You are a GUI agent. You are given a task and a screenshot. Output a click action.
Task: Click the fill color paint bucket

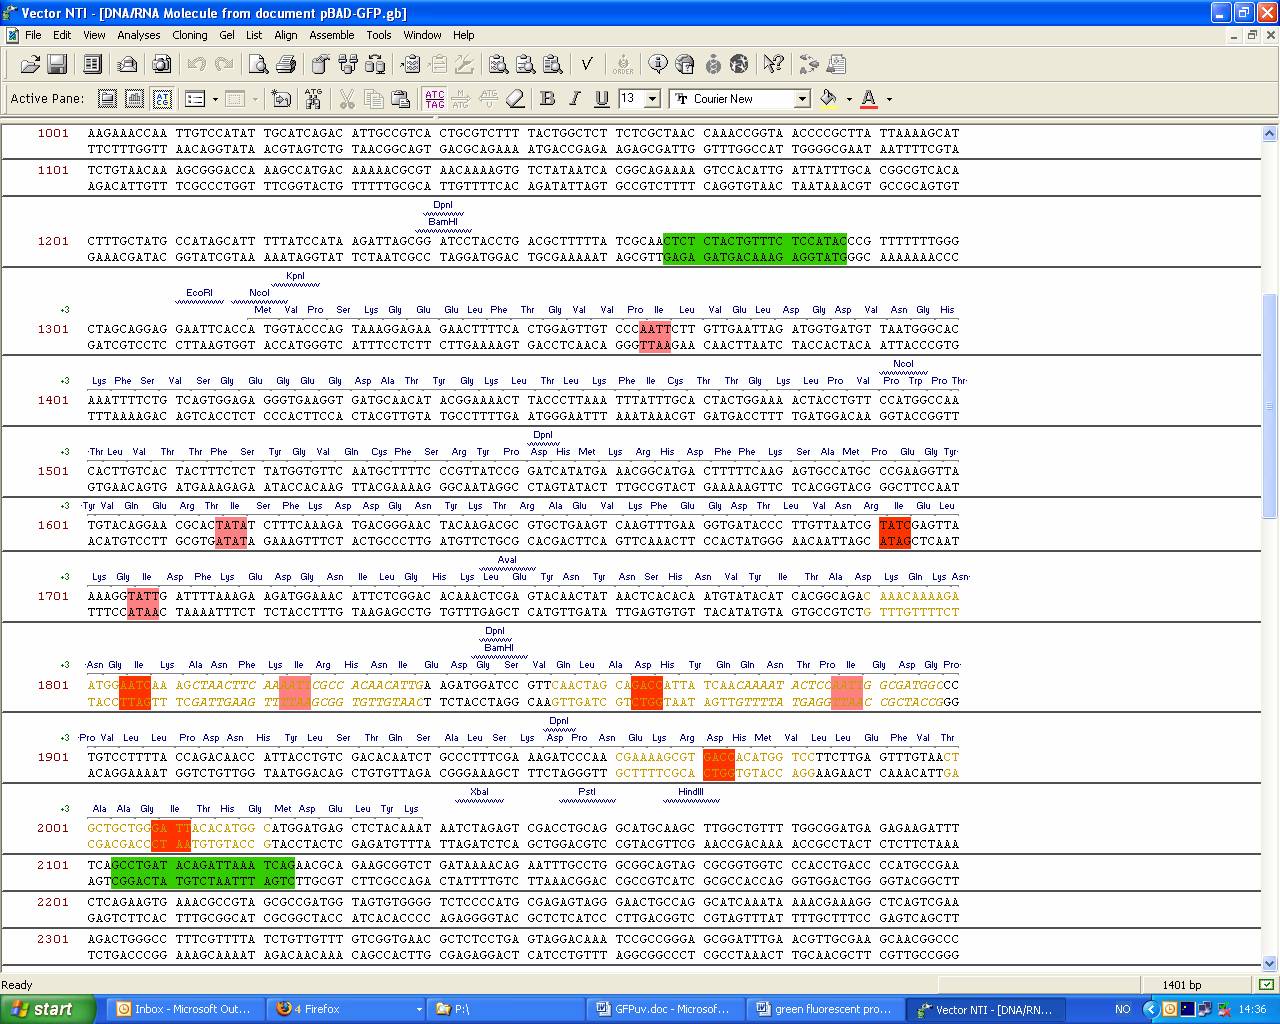point(828,98)
